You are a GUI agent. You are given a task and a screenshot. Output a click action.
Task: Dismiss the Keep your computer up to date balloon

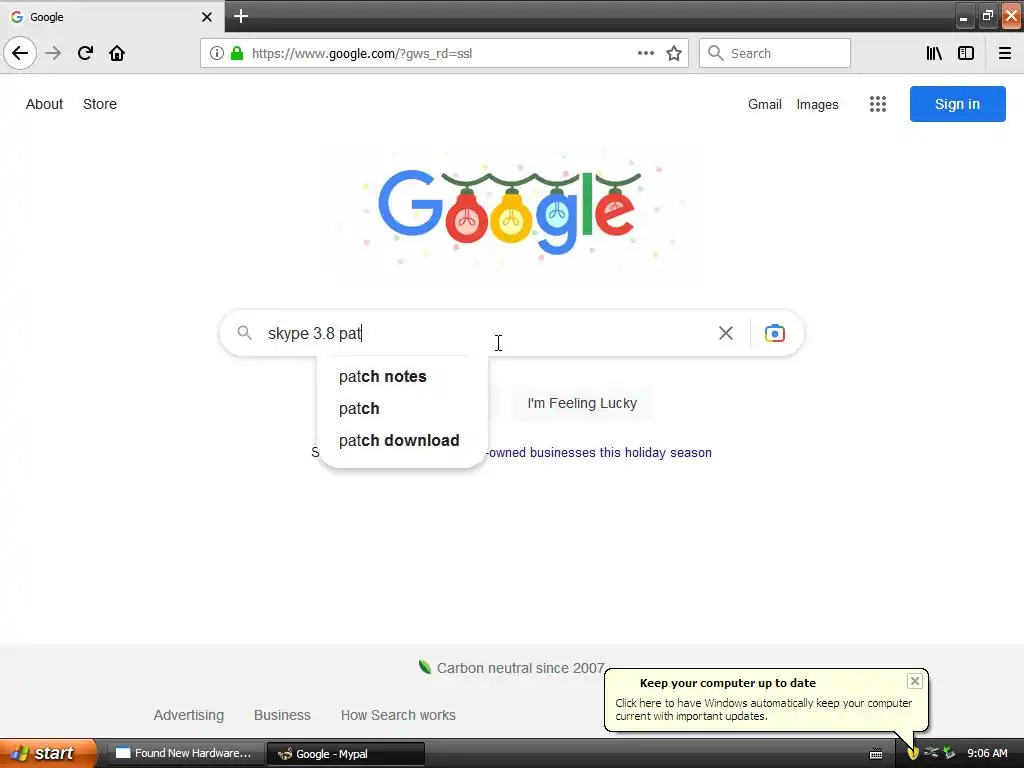[x=914, y=681]
